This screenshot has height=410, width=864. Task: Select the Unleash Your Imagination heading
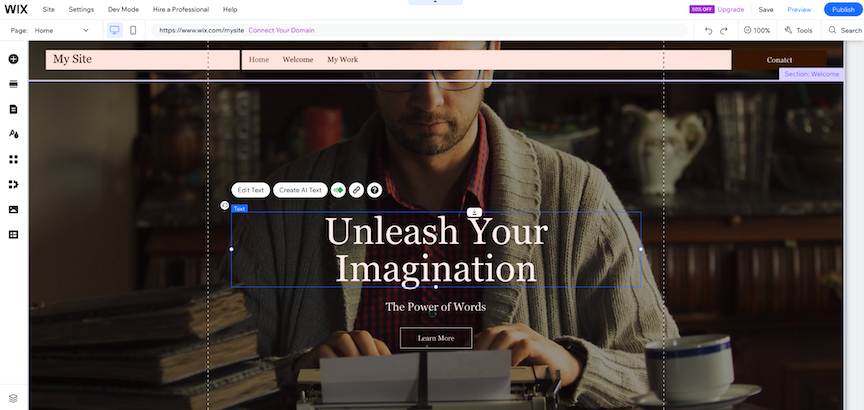tap(436, 249)
